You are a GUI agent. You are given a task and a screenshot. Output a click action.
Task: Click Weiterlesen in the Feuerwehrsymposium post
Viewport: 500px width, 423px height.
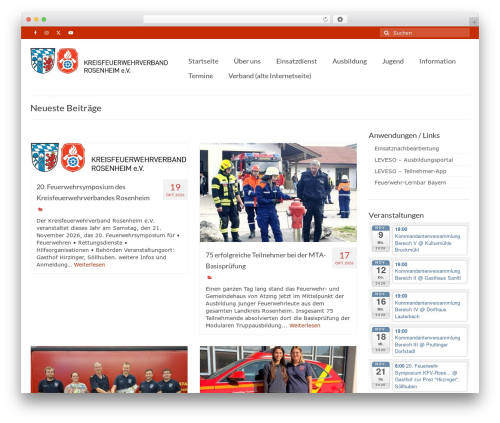tap(89, 265)
